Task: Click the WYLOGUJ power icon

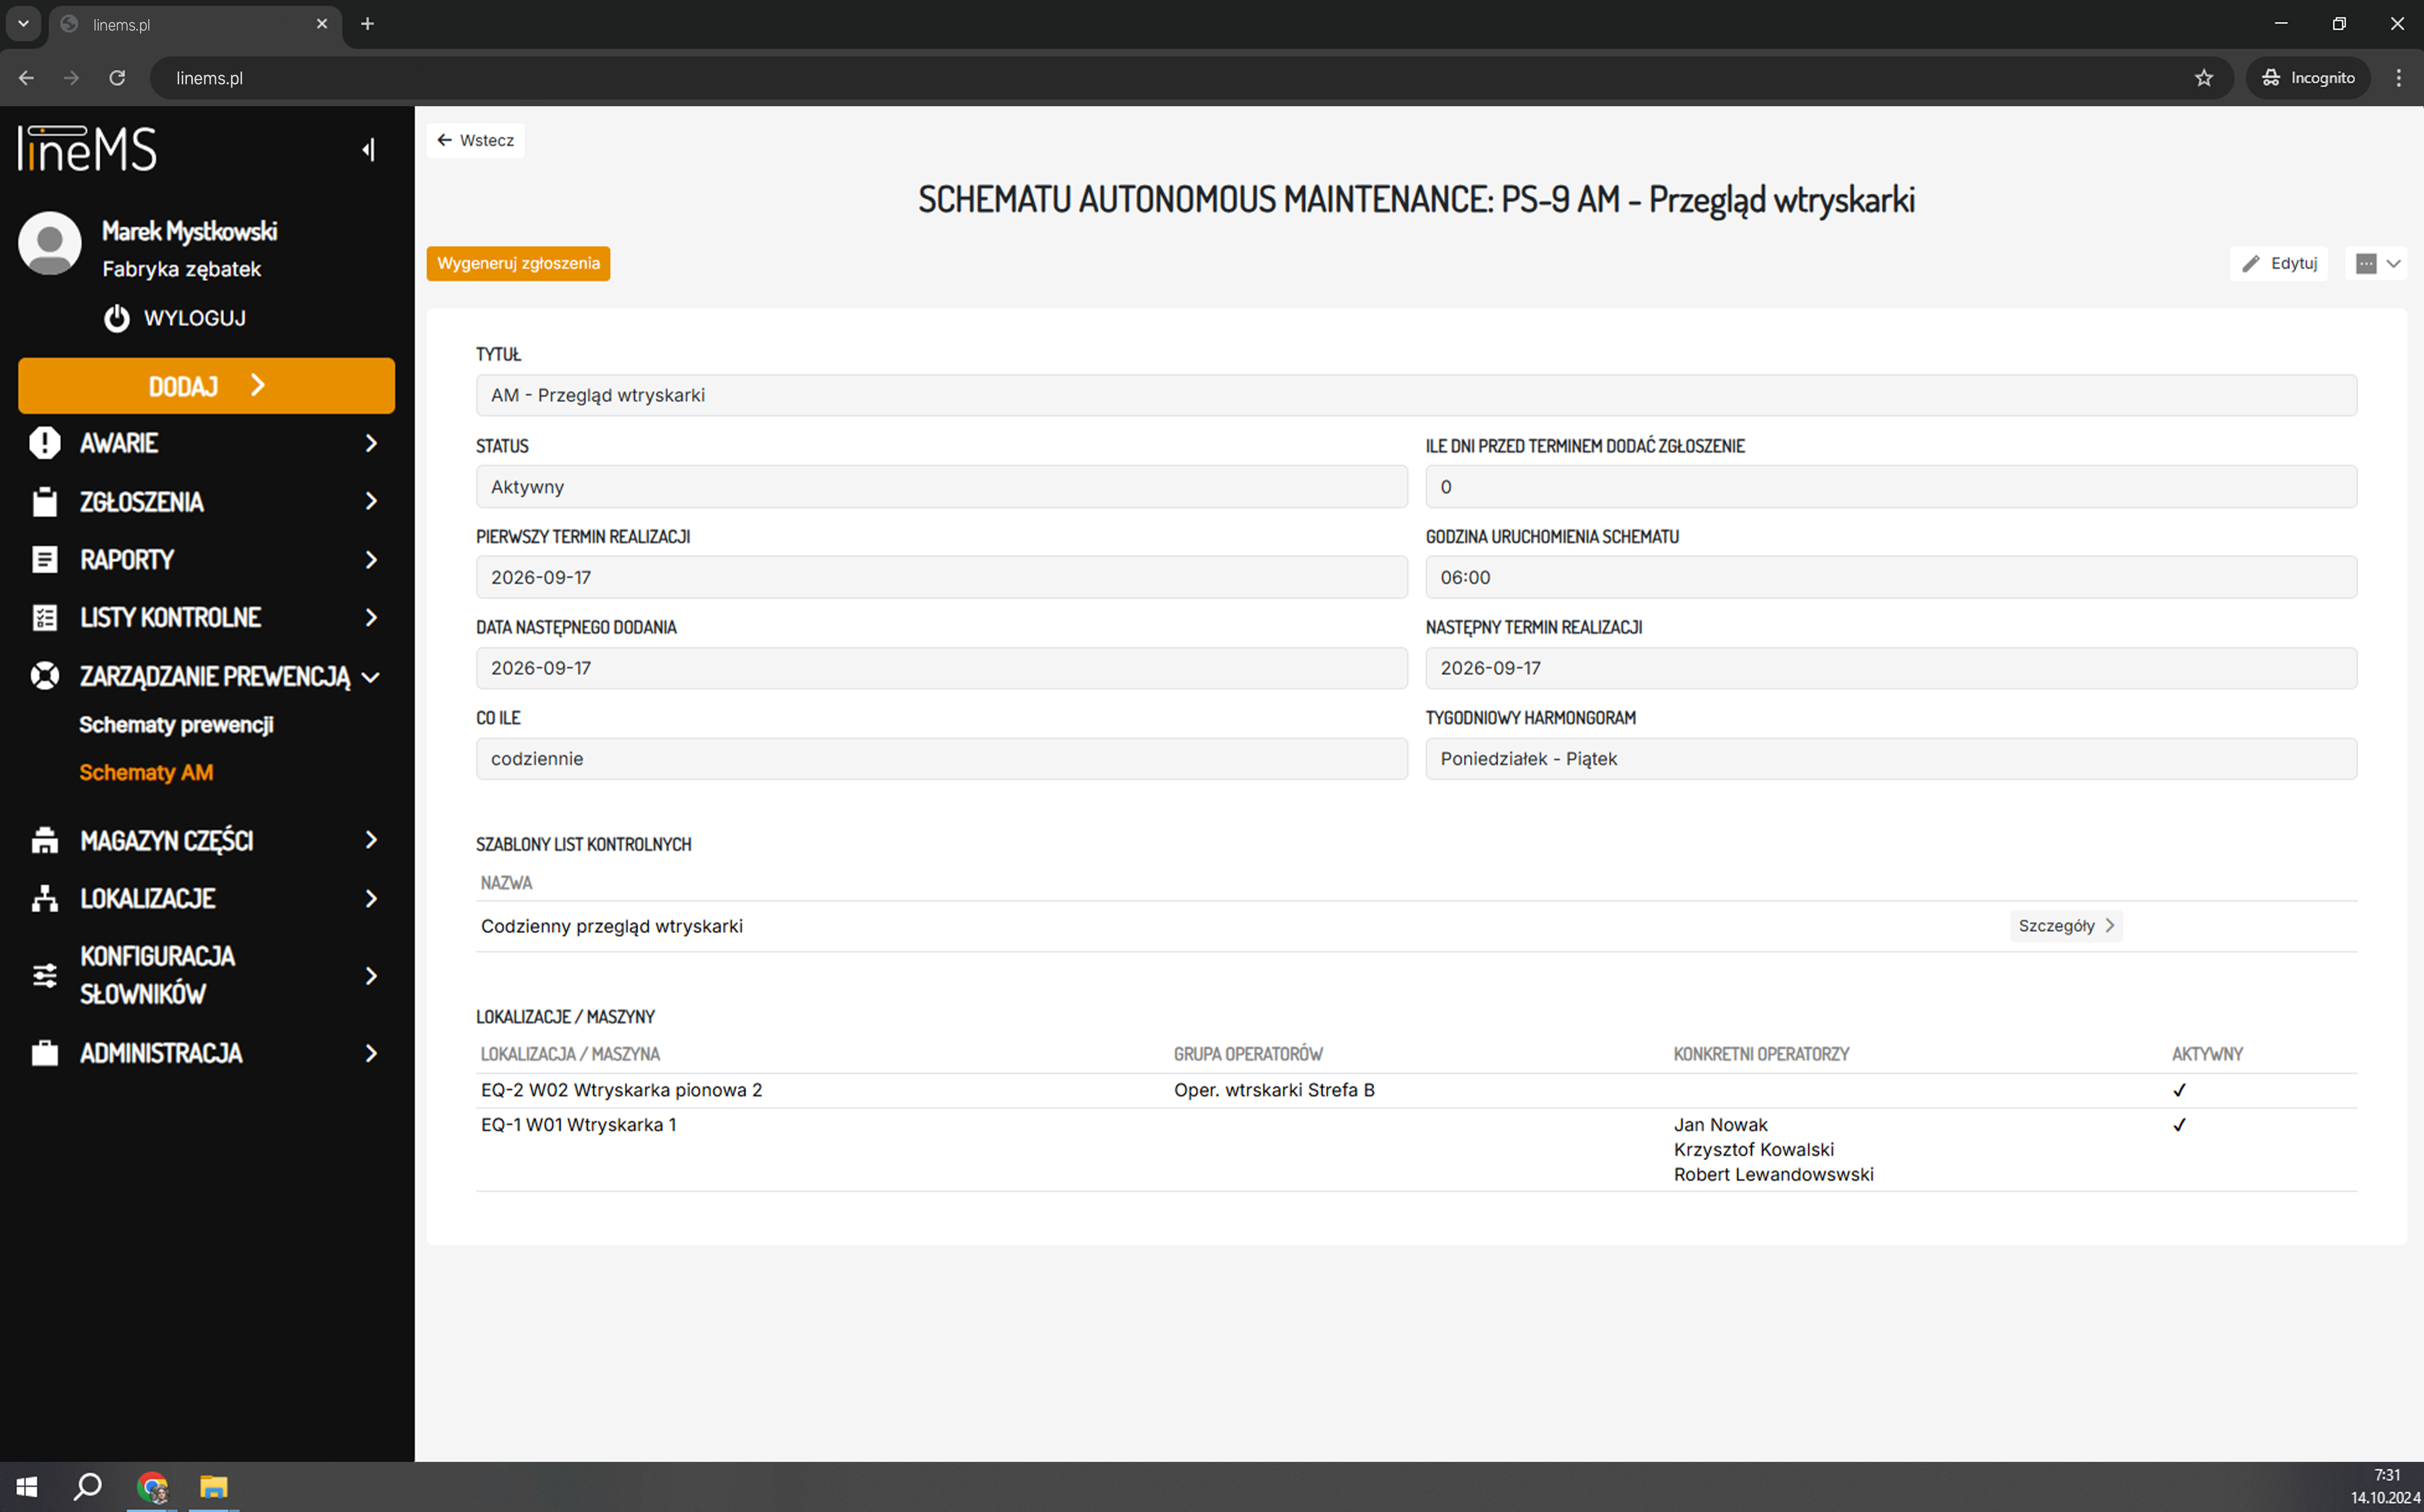Action: pyautogui.click(x=117, y=318)
